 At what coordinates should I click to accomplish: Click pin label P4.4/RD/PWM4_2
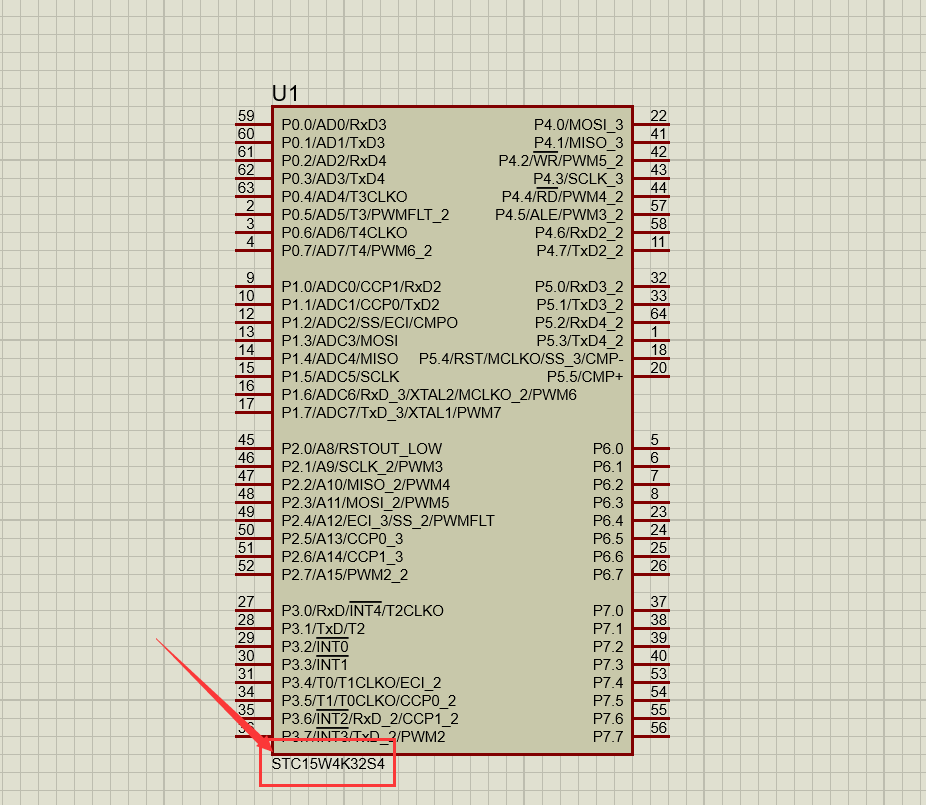pos(562,197)
